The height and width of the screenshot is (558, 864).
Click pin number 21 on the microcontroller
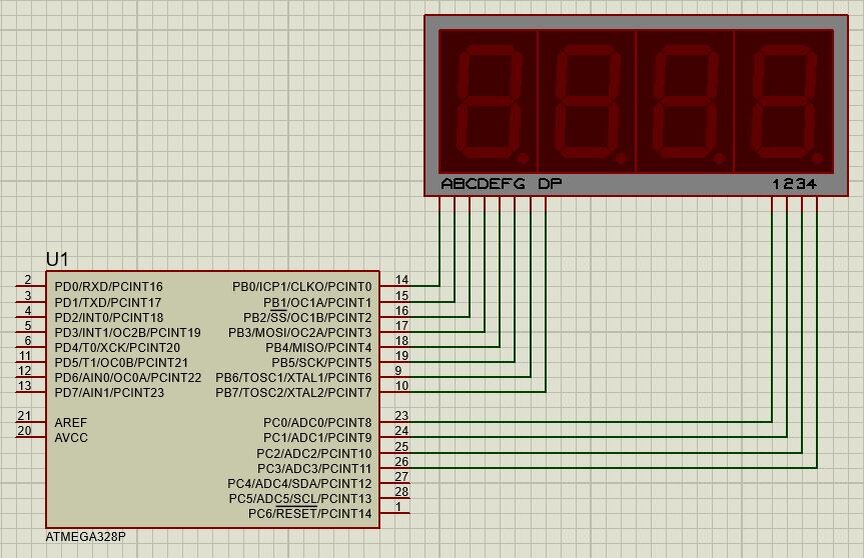(x=24, y=415)
